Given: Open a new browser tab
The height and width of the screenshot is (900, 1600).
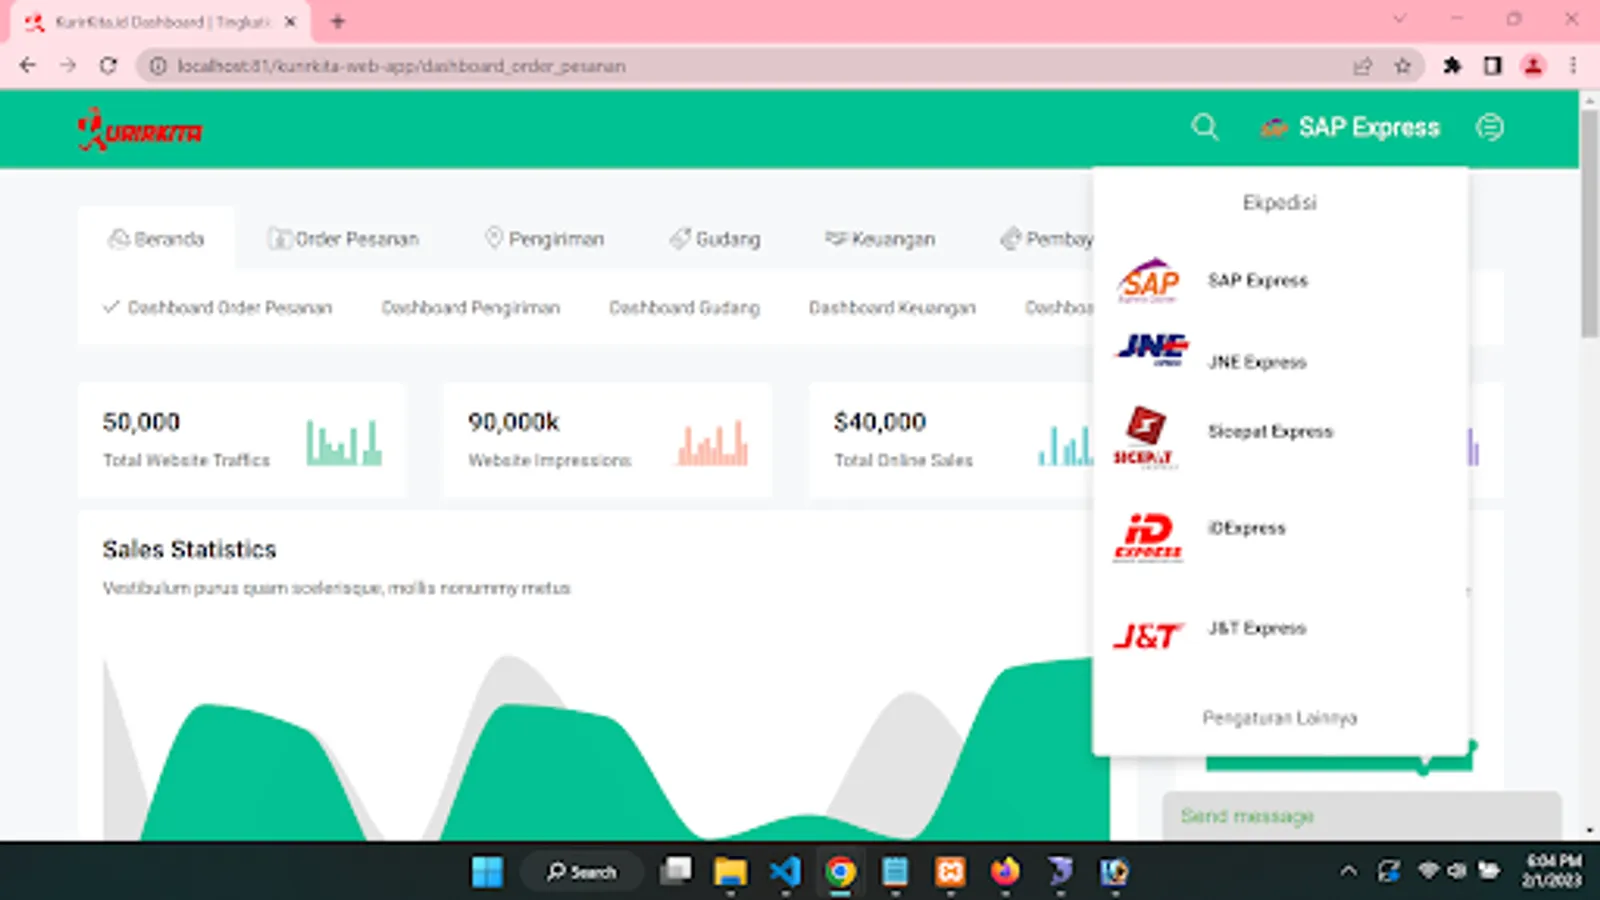Looking at the screenshot, I should tap(338, 21).
